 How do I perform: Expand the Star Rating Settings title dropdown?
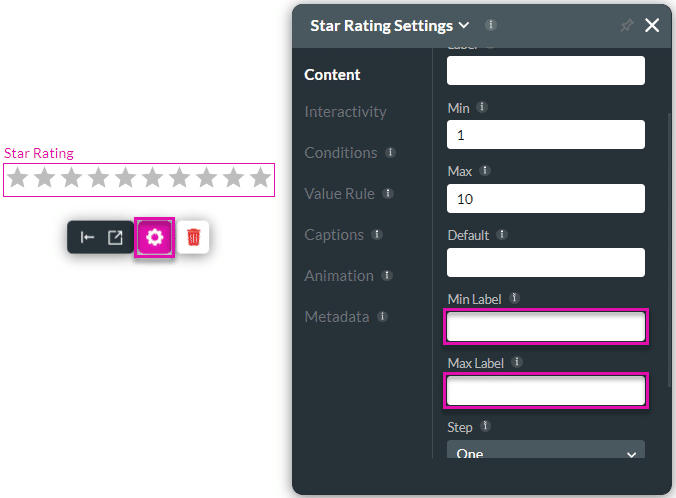(x=464, y=26)
